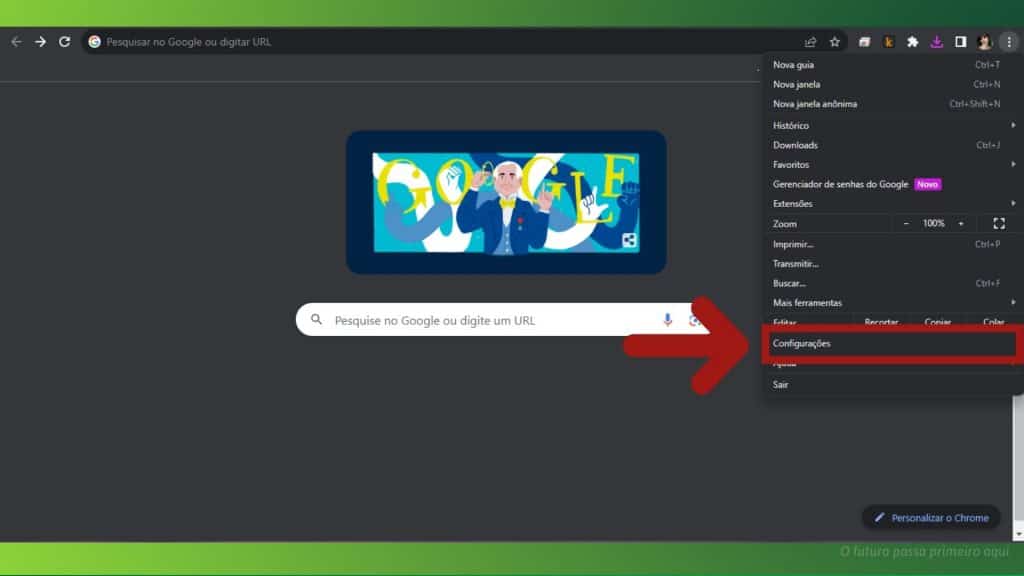This screenshot has width=1024, height=576.
Task: Open the profile avatar
Action: [985, 42]
